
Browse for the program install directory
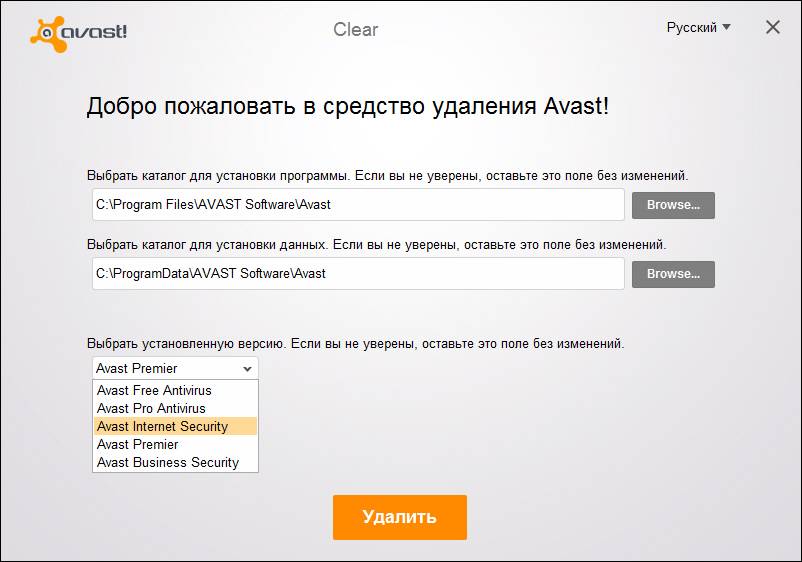click(673, 205)
